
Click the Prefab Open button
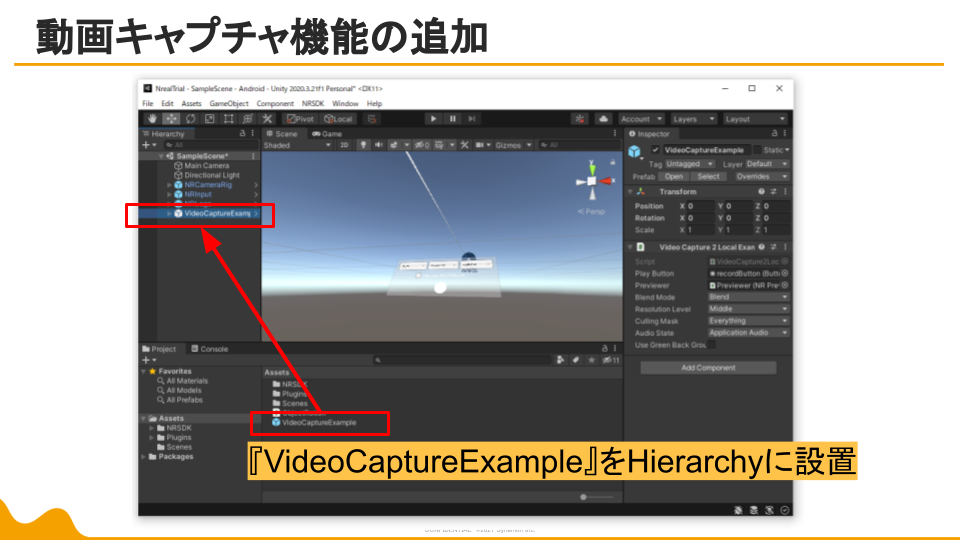pyautogui.click(x=673, y=176)
